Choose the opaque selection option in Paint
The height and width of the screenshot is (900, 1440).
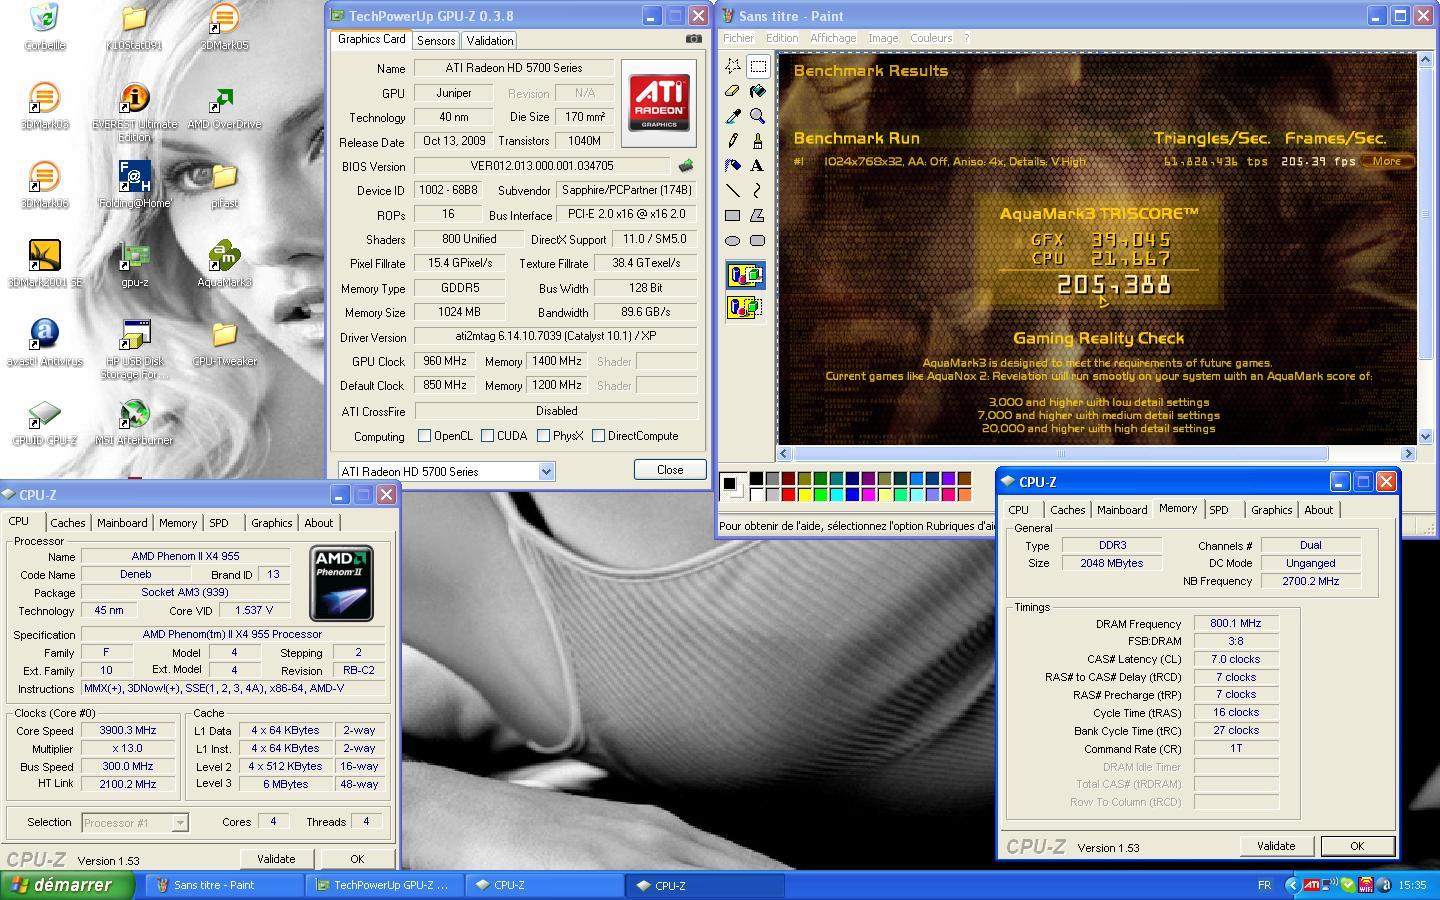click(x=745, y=276)
